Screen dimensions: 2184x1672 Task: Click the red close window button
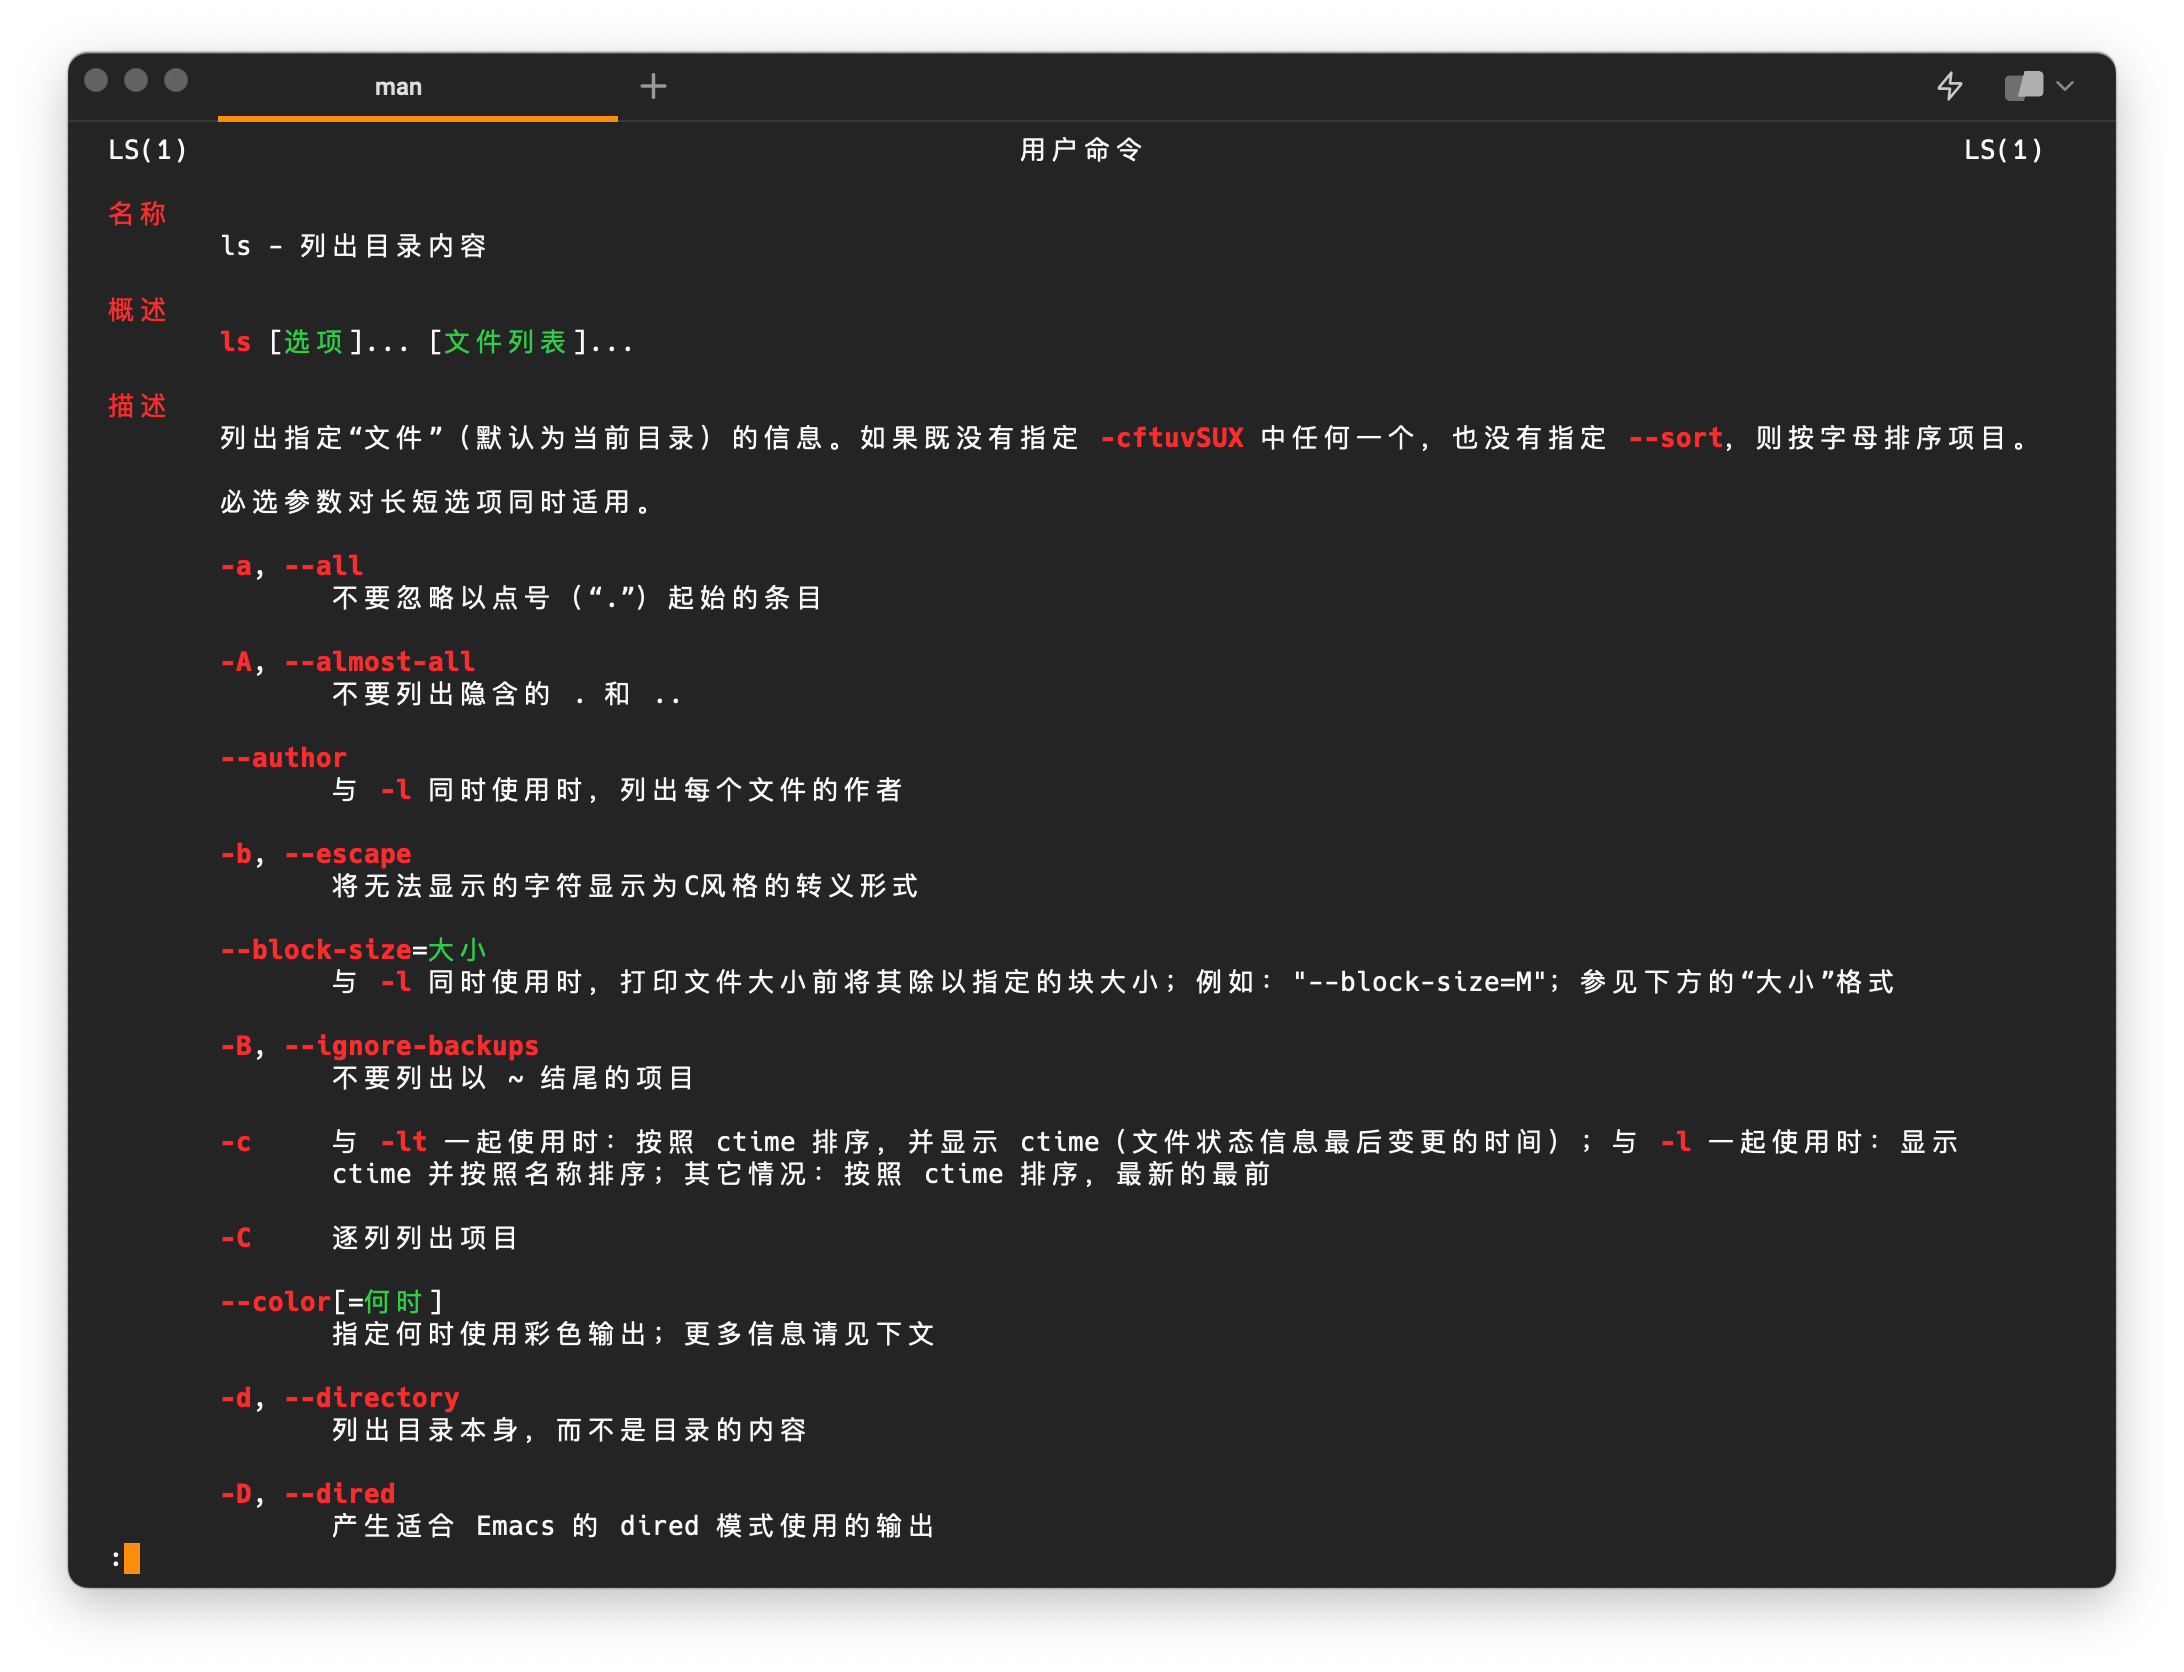(96, 80)
